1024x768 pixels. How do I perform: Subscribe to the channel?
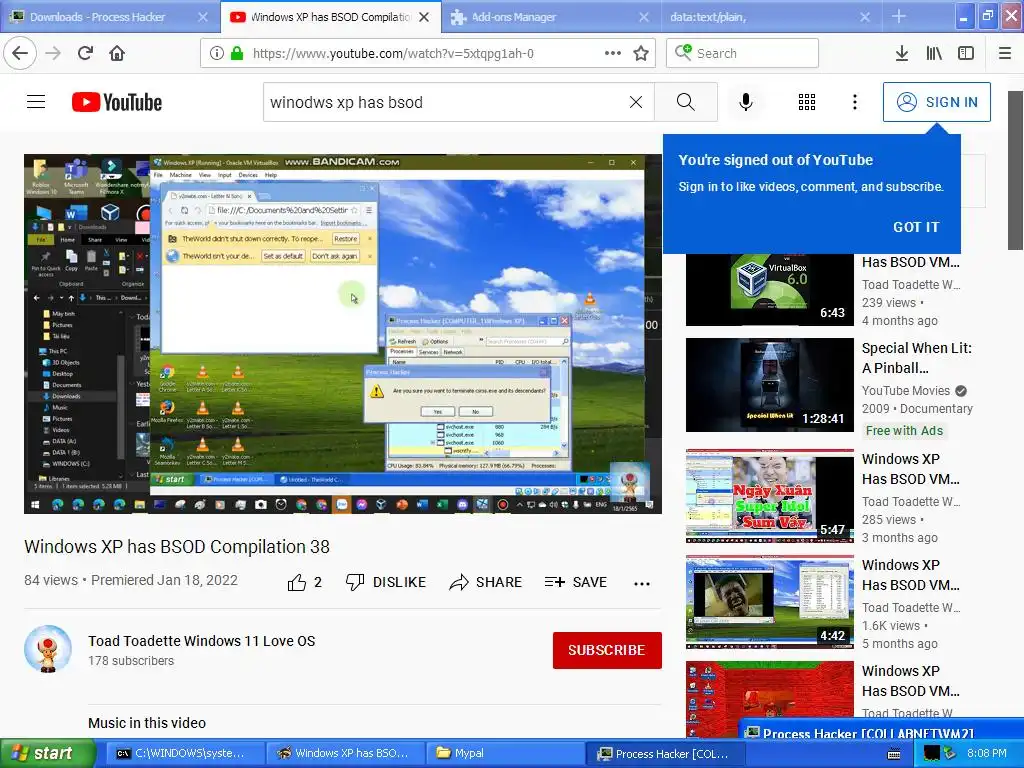click(x=607, y=650)
